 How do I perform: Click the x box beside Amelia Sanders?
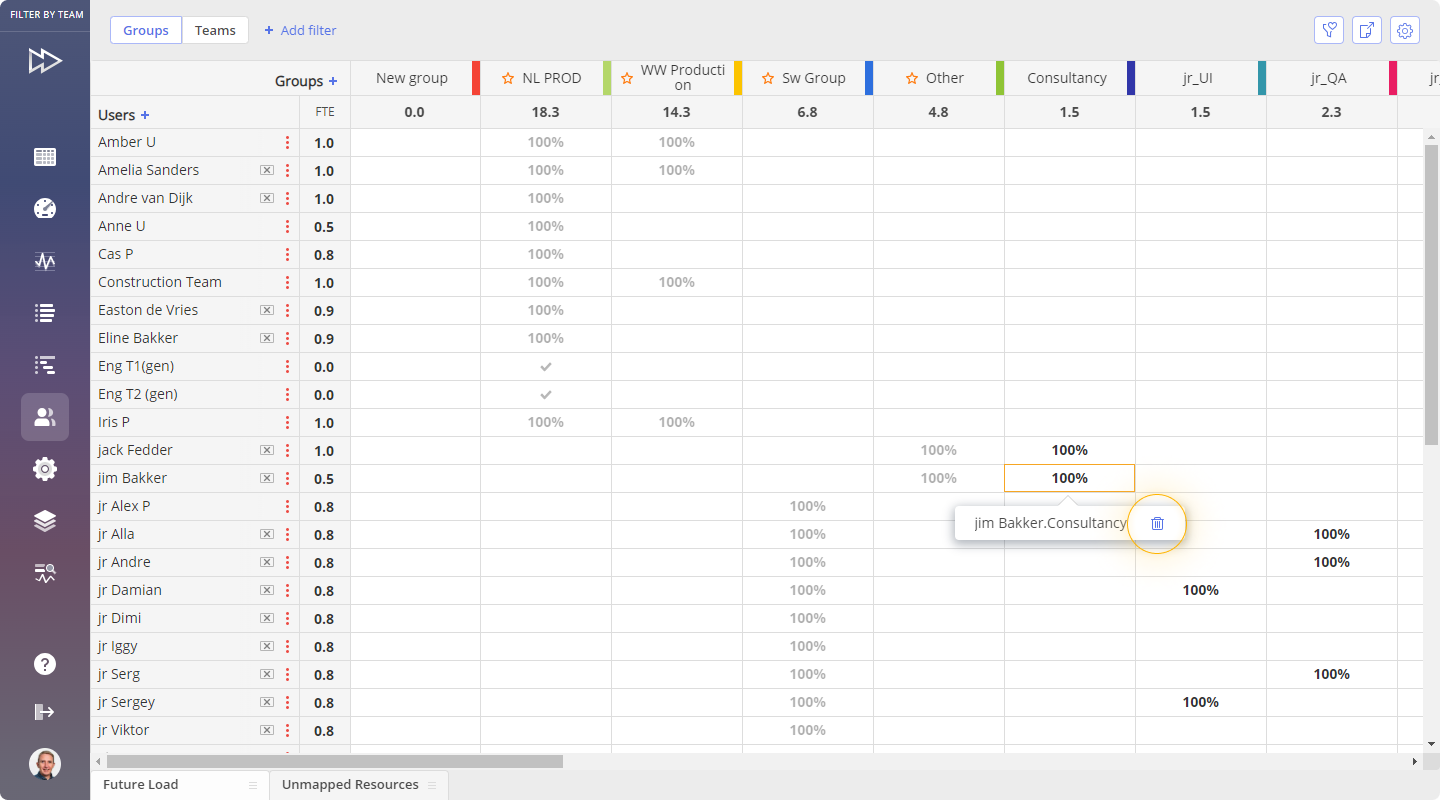[x=266, y=170]
